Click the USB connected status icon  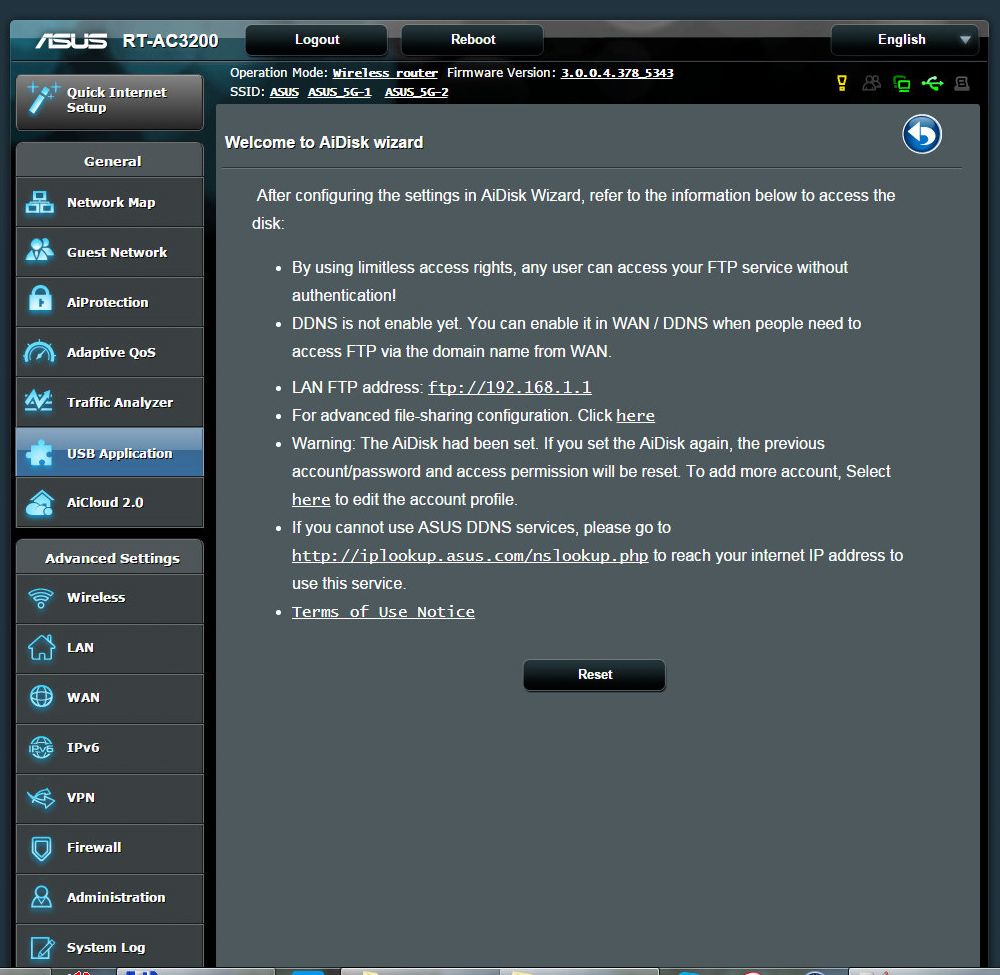pyautogui.click(x=932, y=83)
